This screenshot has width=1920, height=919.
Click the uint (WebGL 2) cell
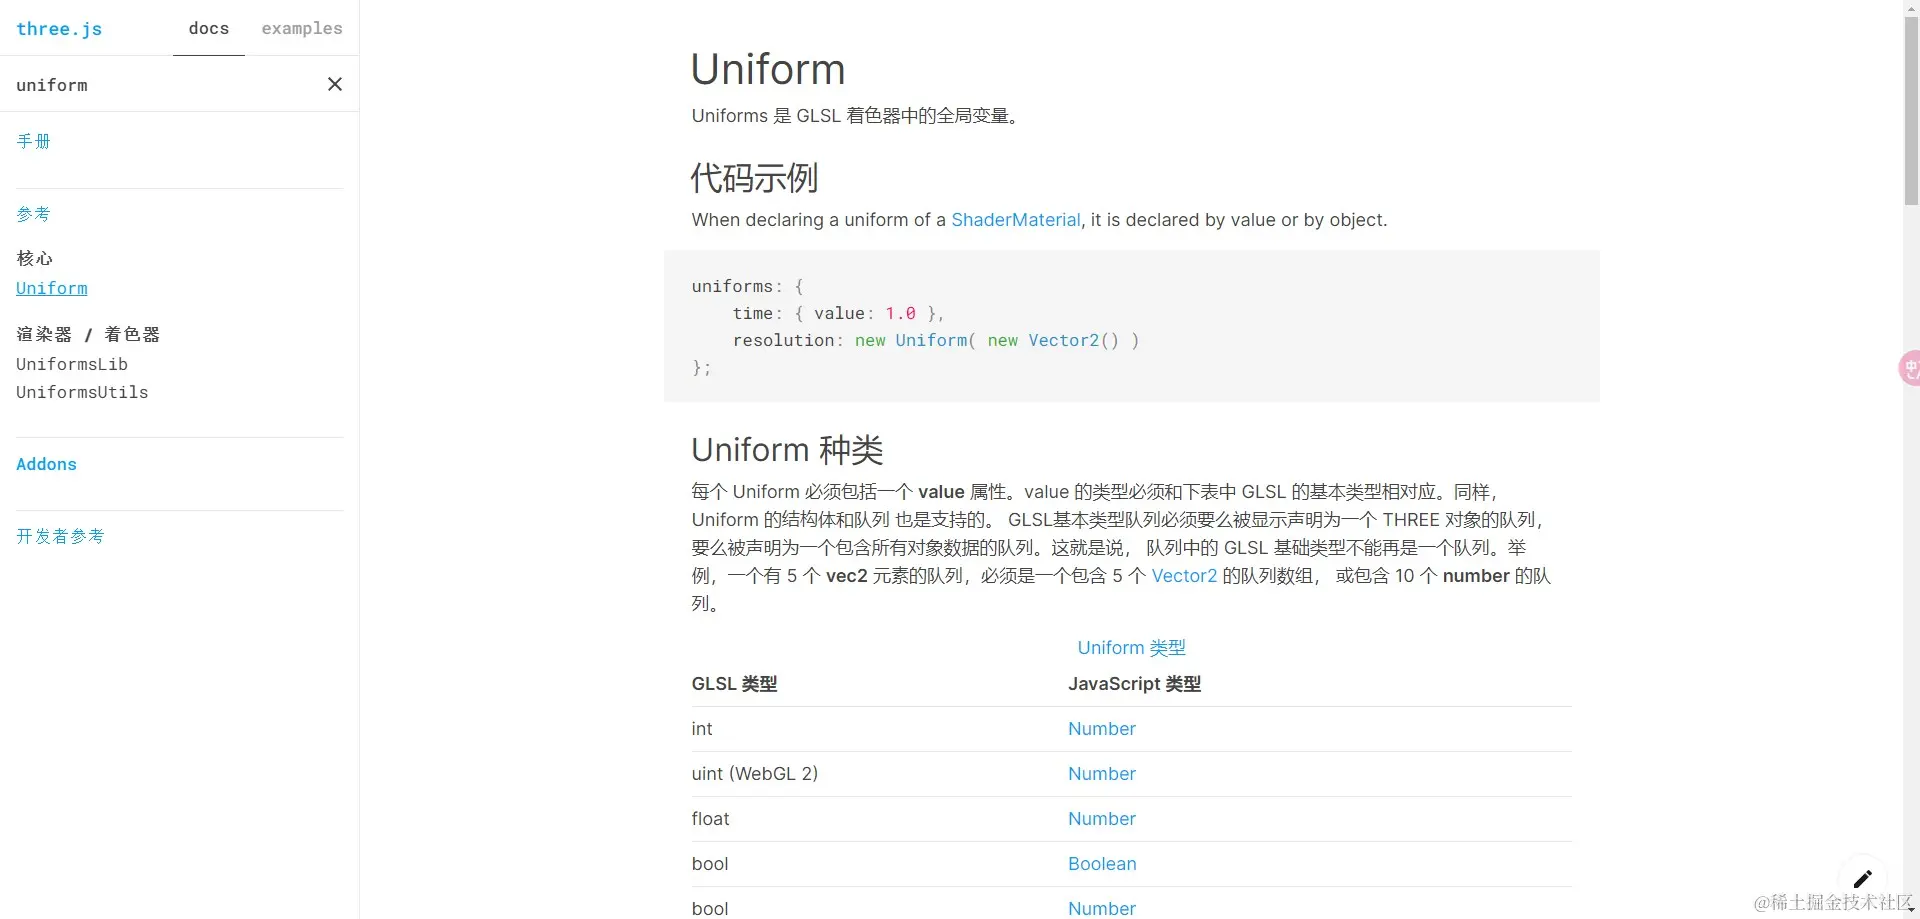(754, 774)
